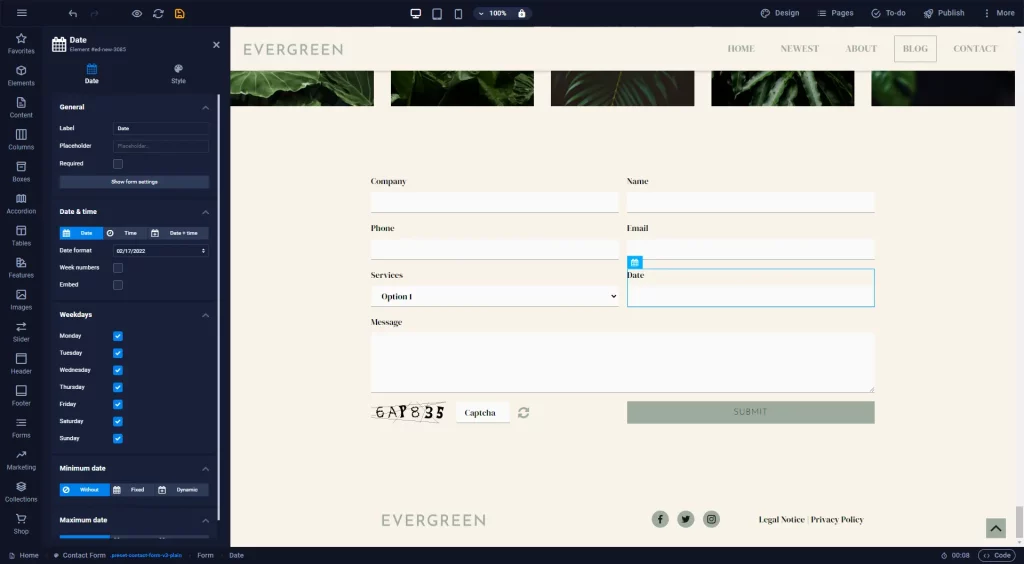Collapse the Weekdays section
The width and height of the screenshot is (1024, 564).
[x=206, y=315]
